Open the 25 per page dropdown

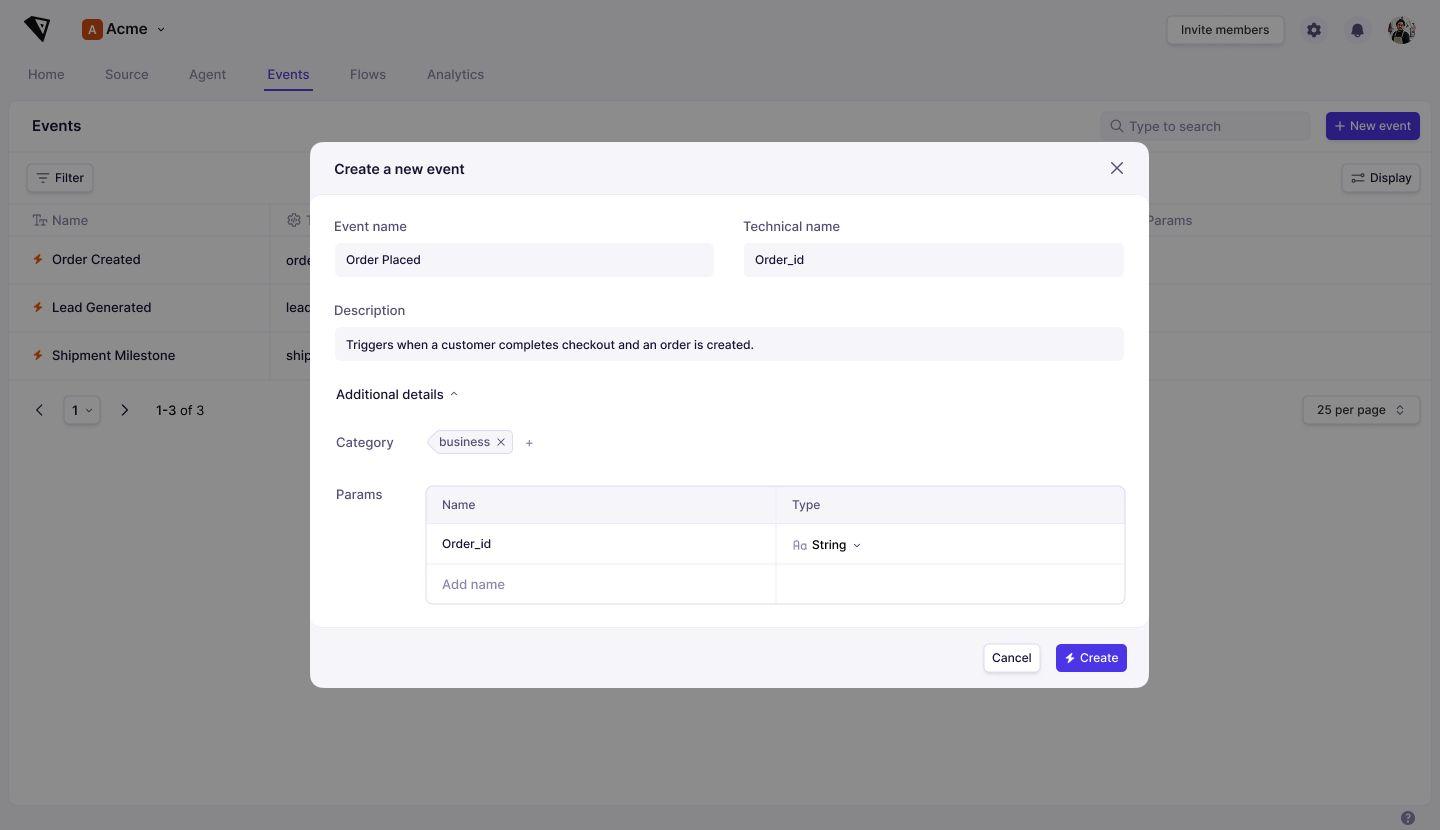[1361, 410]
